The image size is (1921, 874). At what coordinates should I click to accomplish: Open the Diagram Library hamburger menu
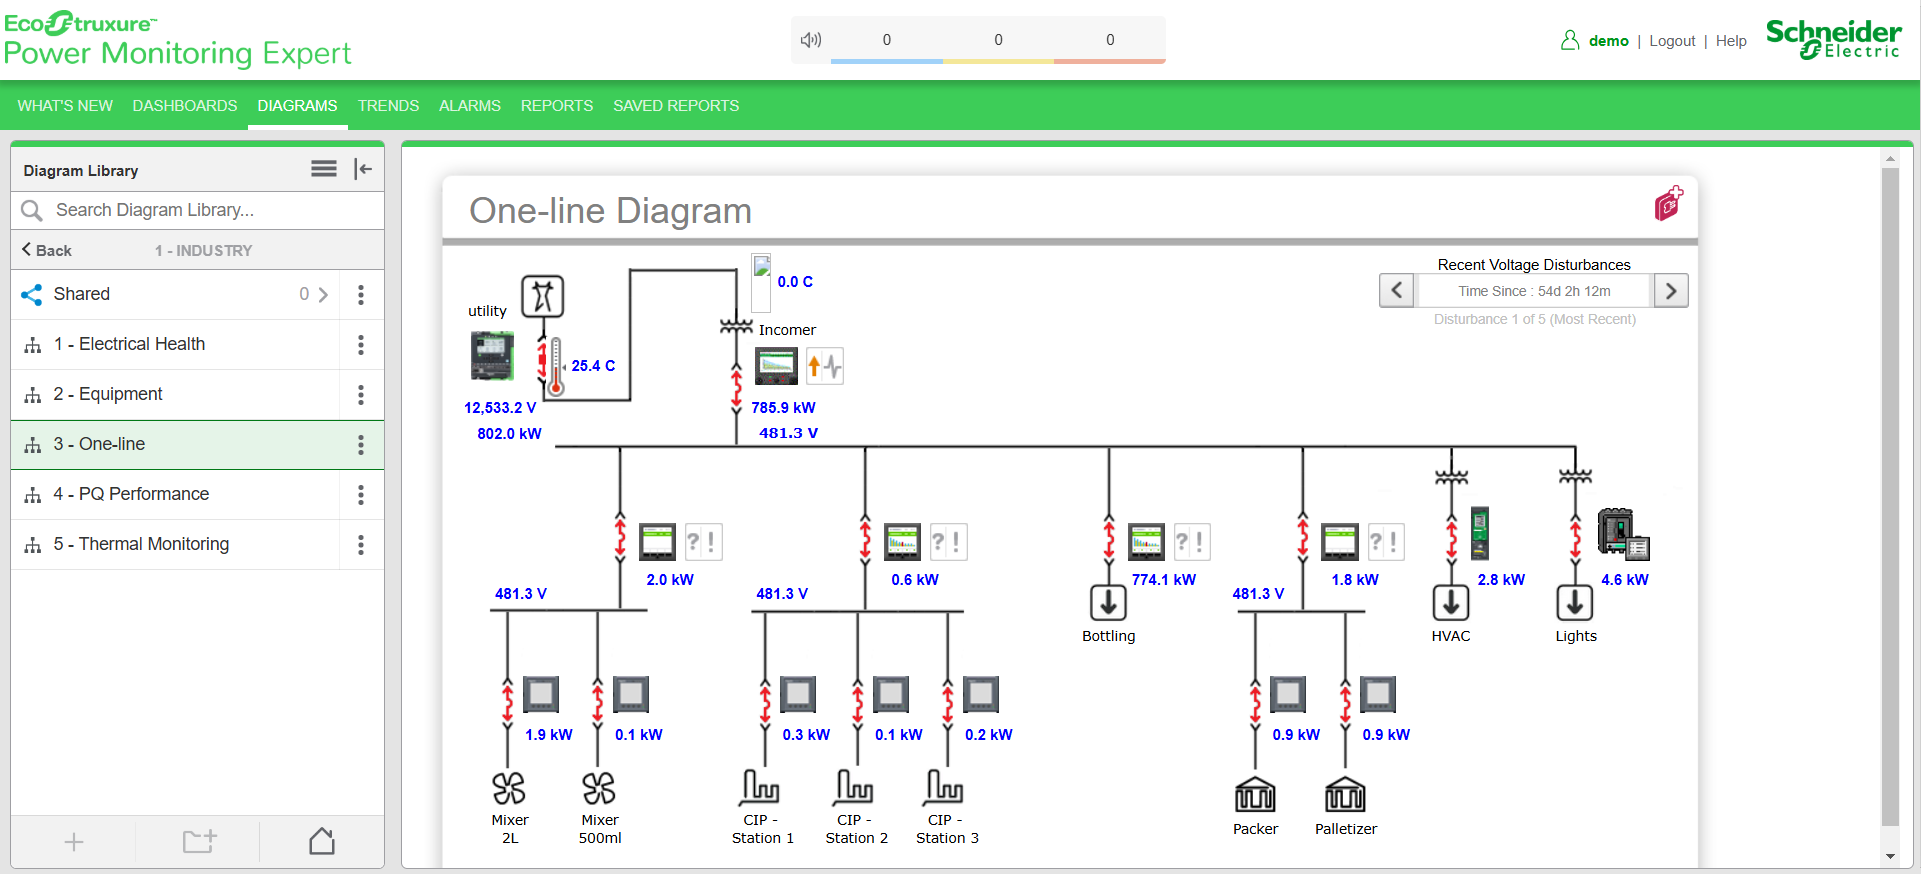323,169
